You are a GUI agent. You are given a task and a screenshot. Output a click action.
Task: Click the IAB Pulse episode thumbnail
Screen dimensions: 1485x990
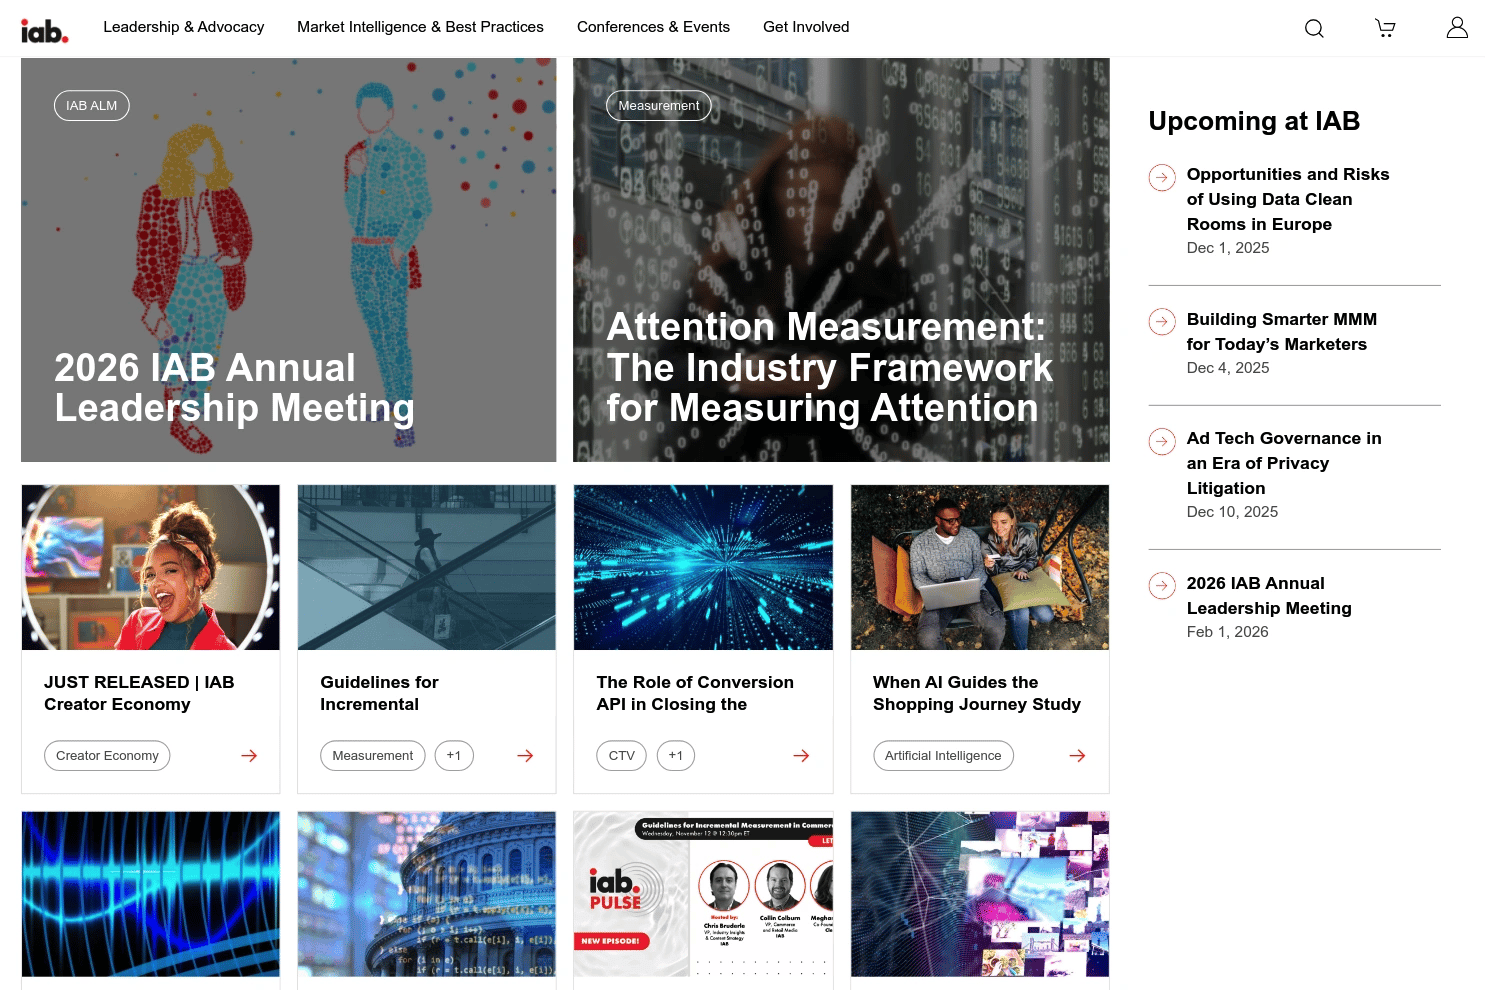[x=703, y=894]
